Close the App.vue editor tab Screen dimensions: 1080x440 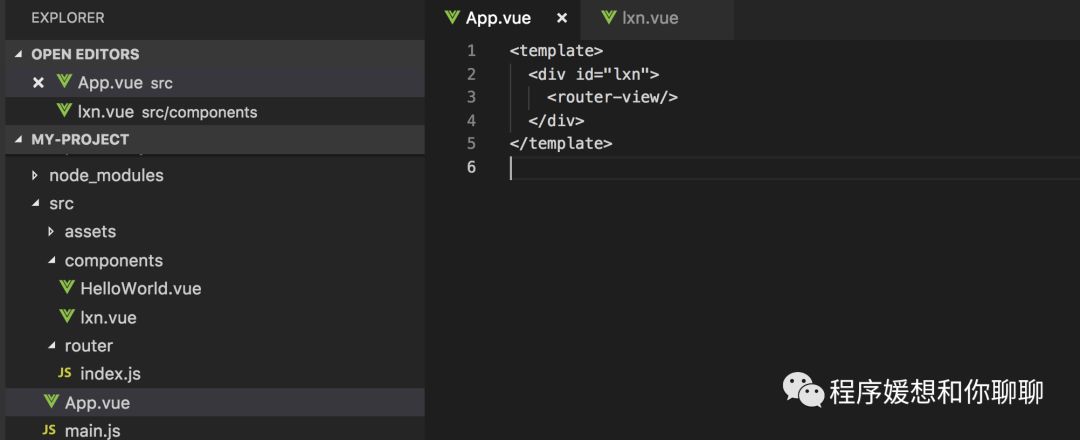(562, 18)
